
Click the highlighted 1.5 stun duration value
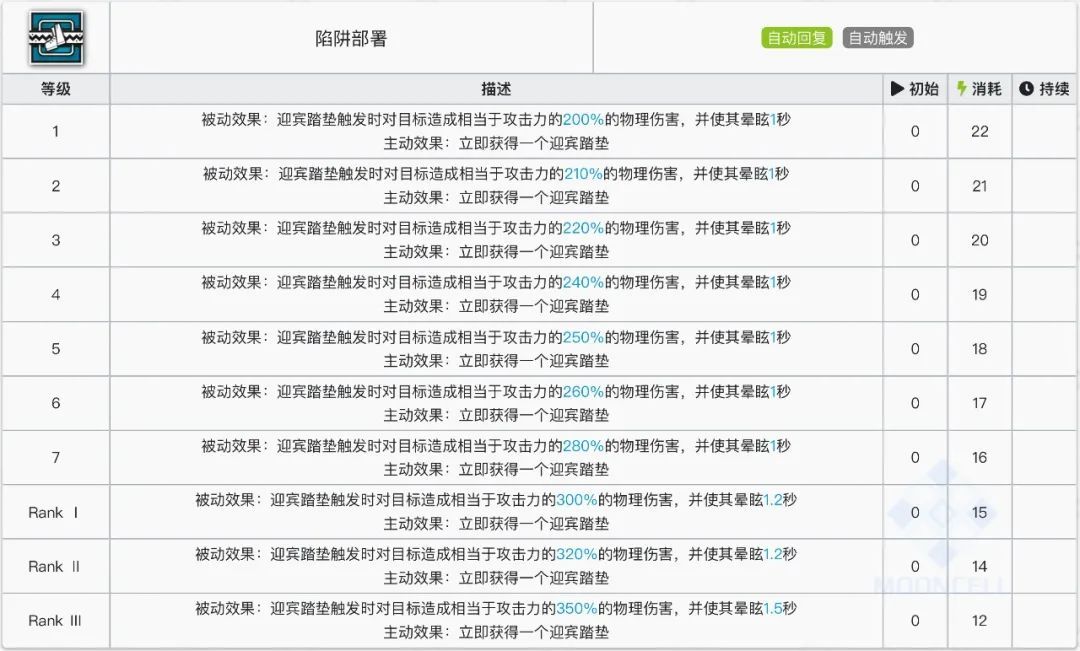773,608
